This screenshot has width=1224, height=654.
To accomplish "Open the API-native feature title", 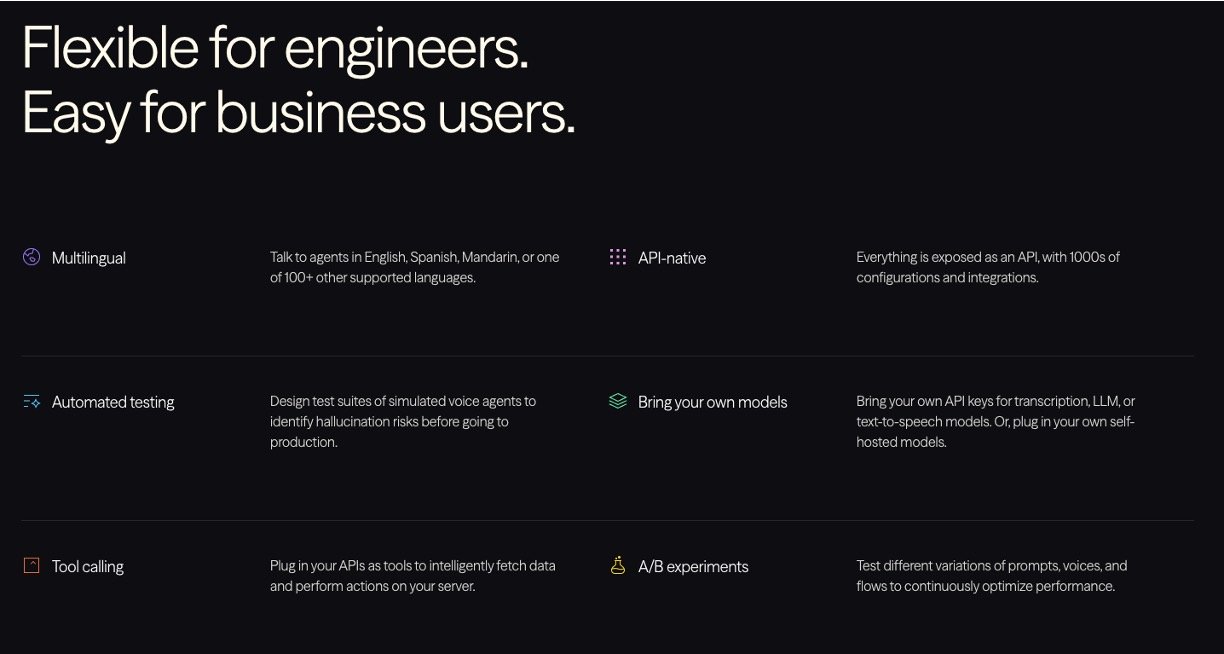I will click(672, 258).
